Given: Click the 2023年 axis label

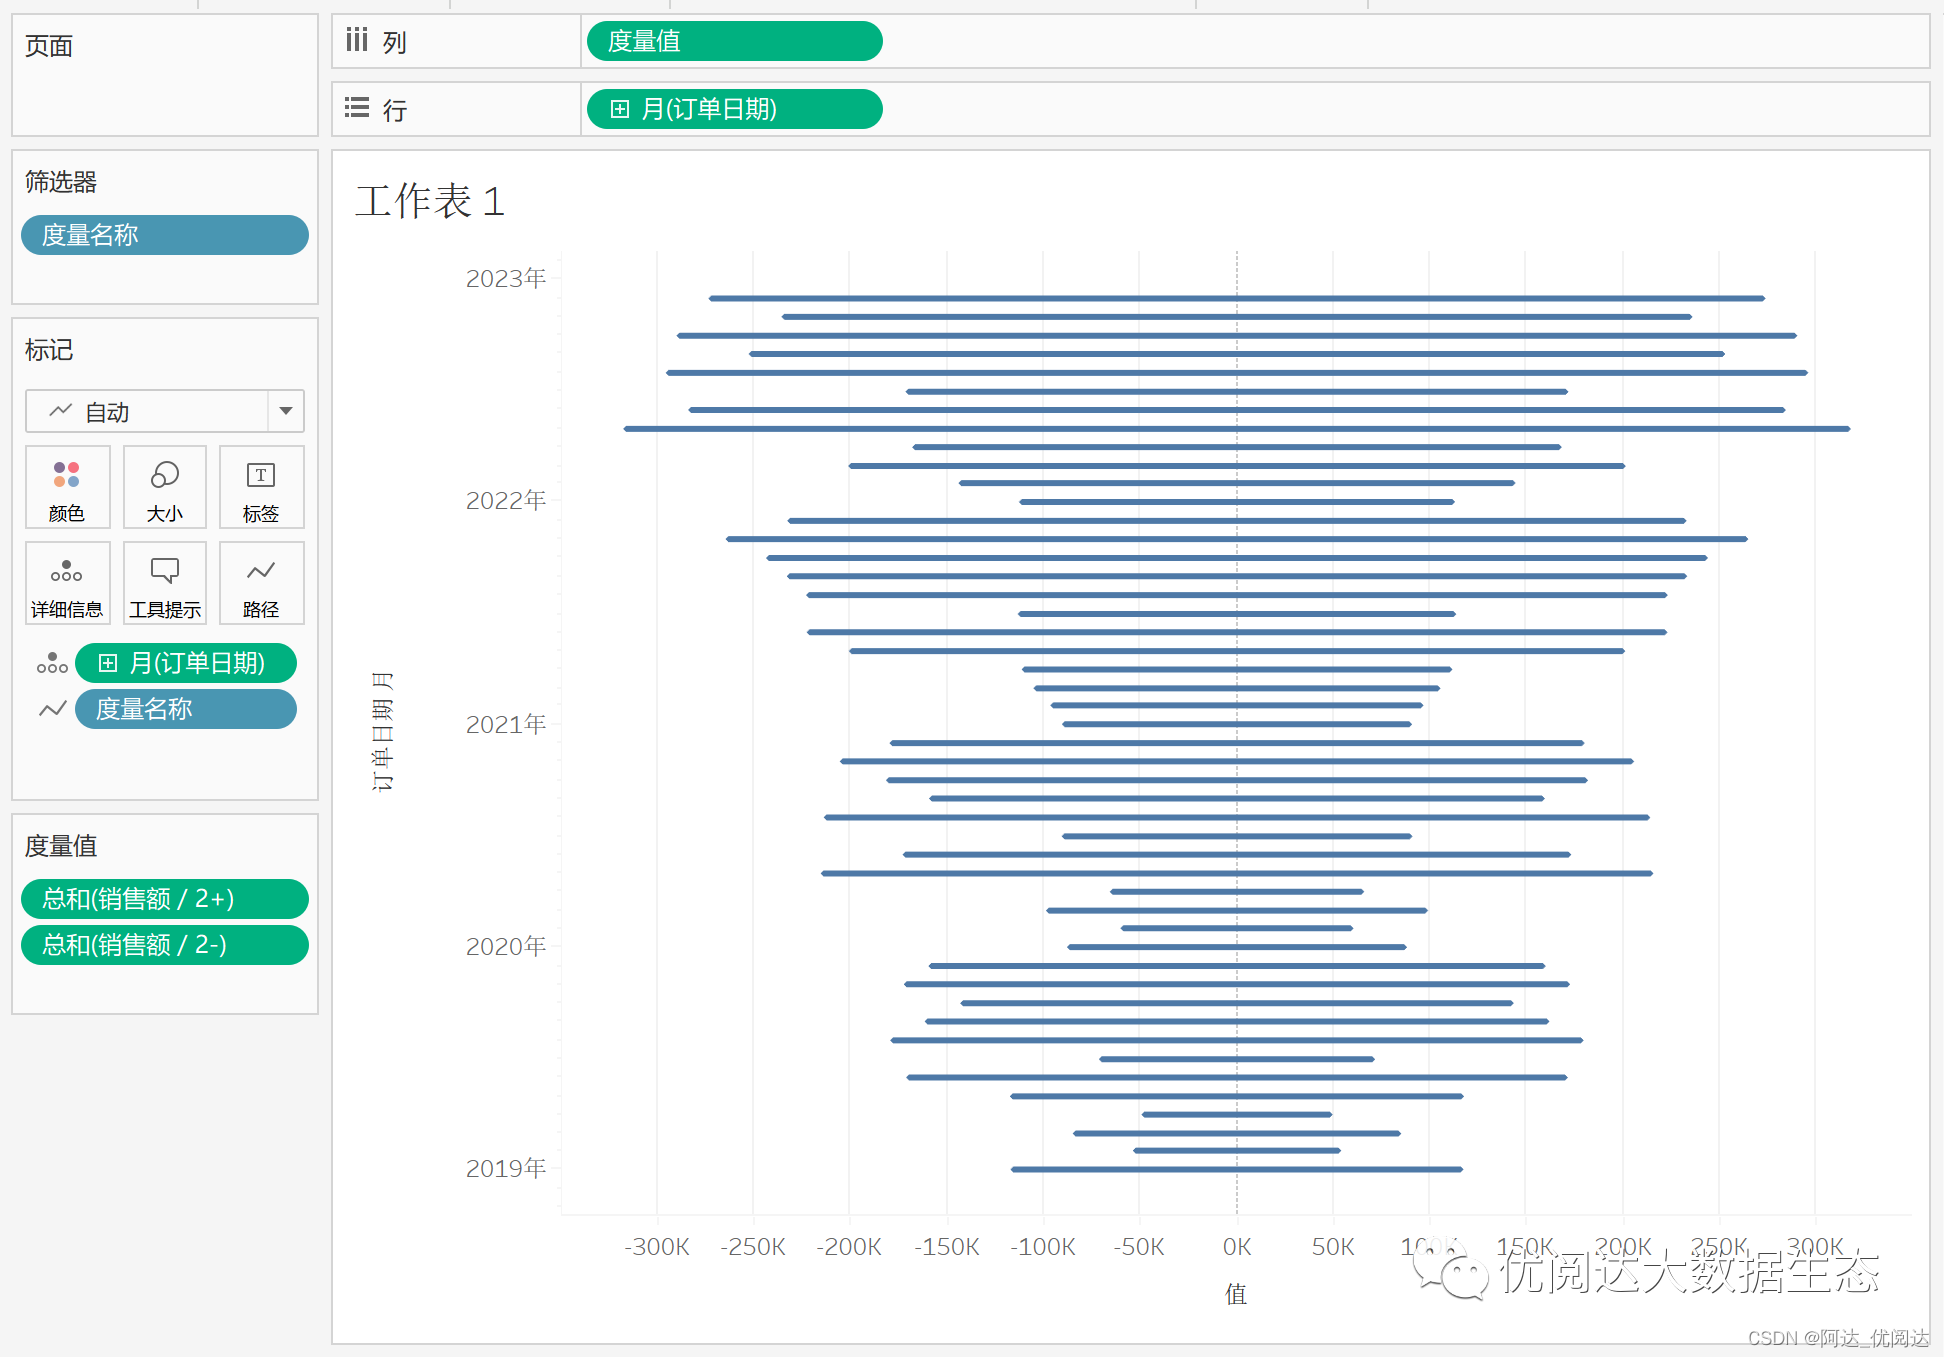Looking at the screenshot, I should (x=506, y=278).
